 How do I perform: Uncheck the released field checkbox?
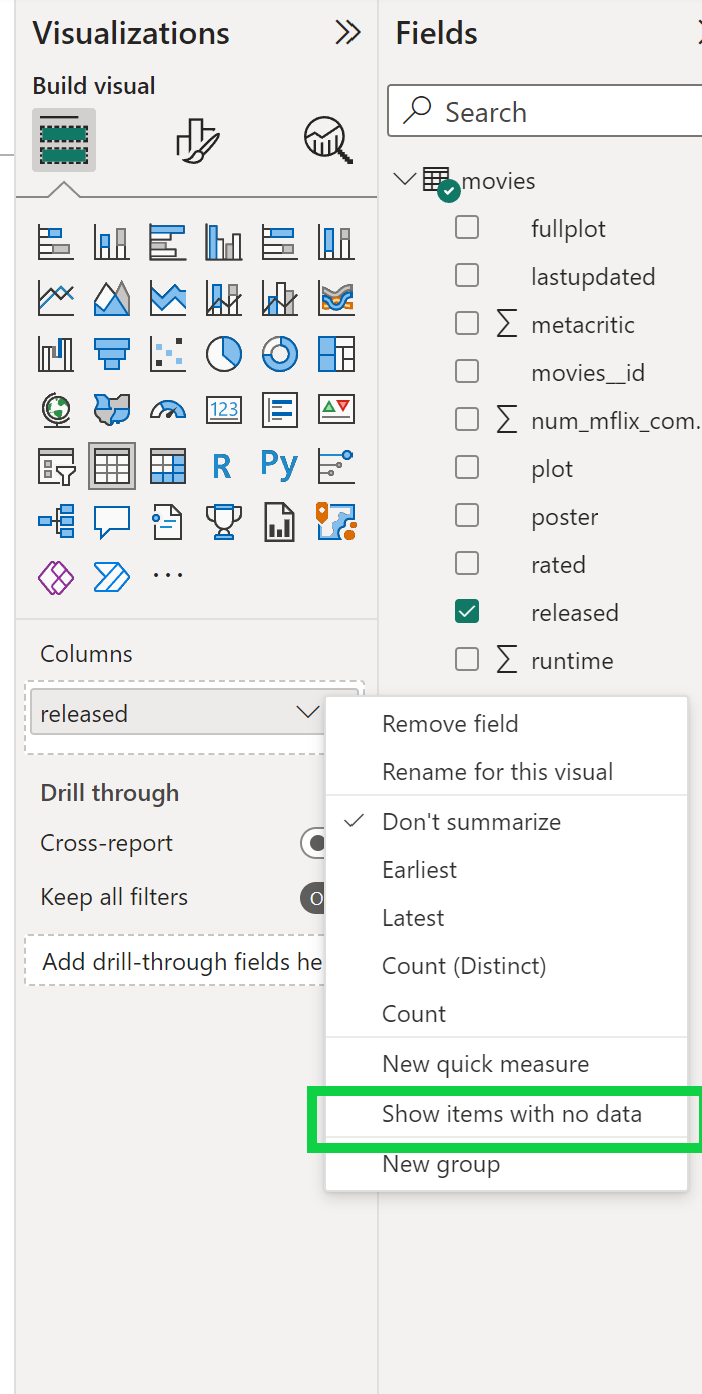click(467, 611)
